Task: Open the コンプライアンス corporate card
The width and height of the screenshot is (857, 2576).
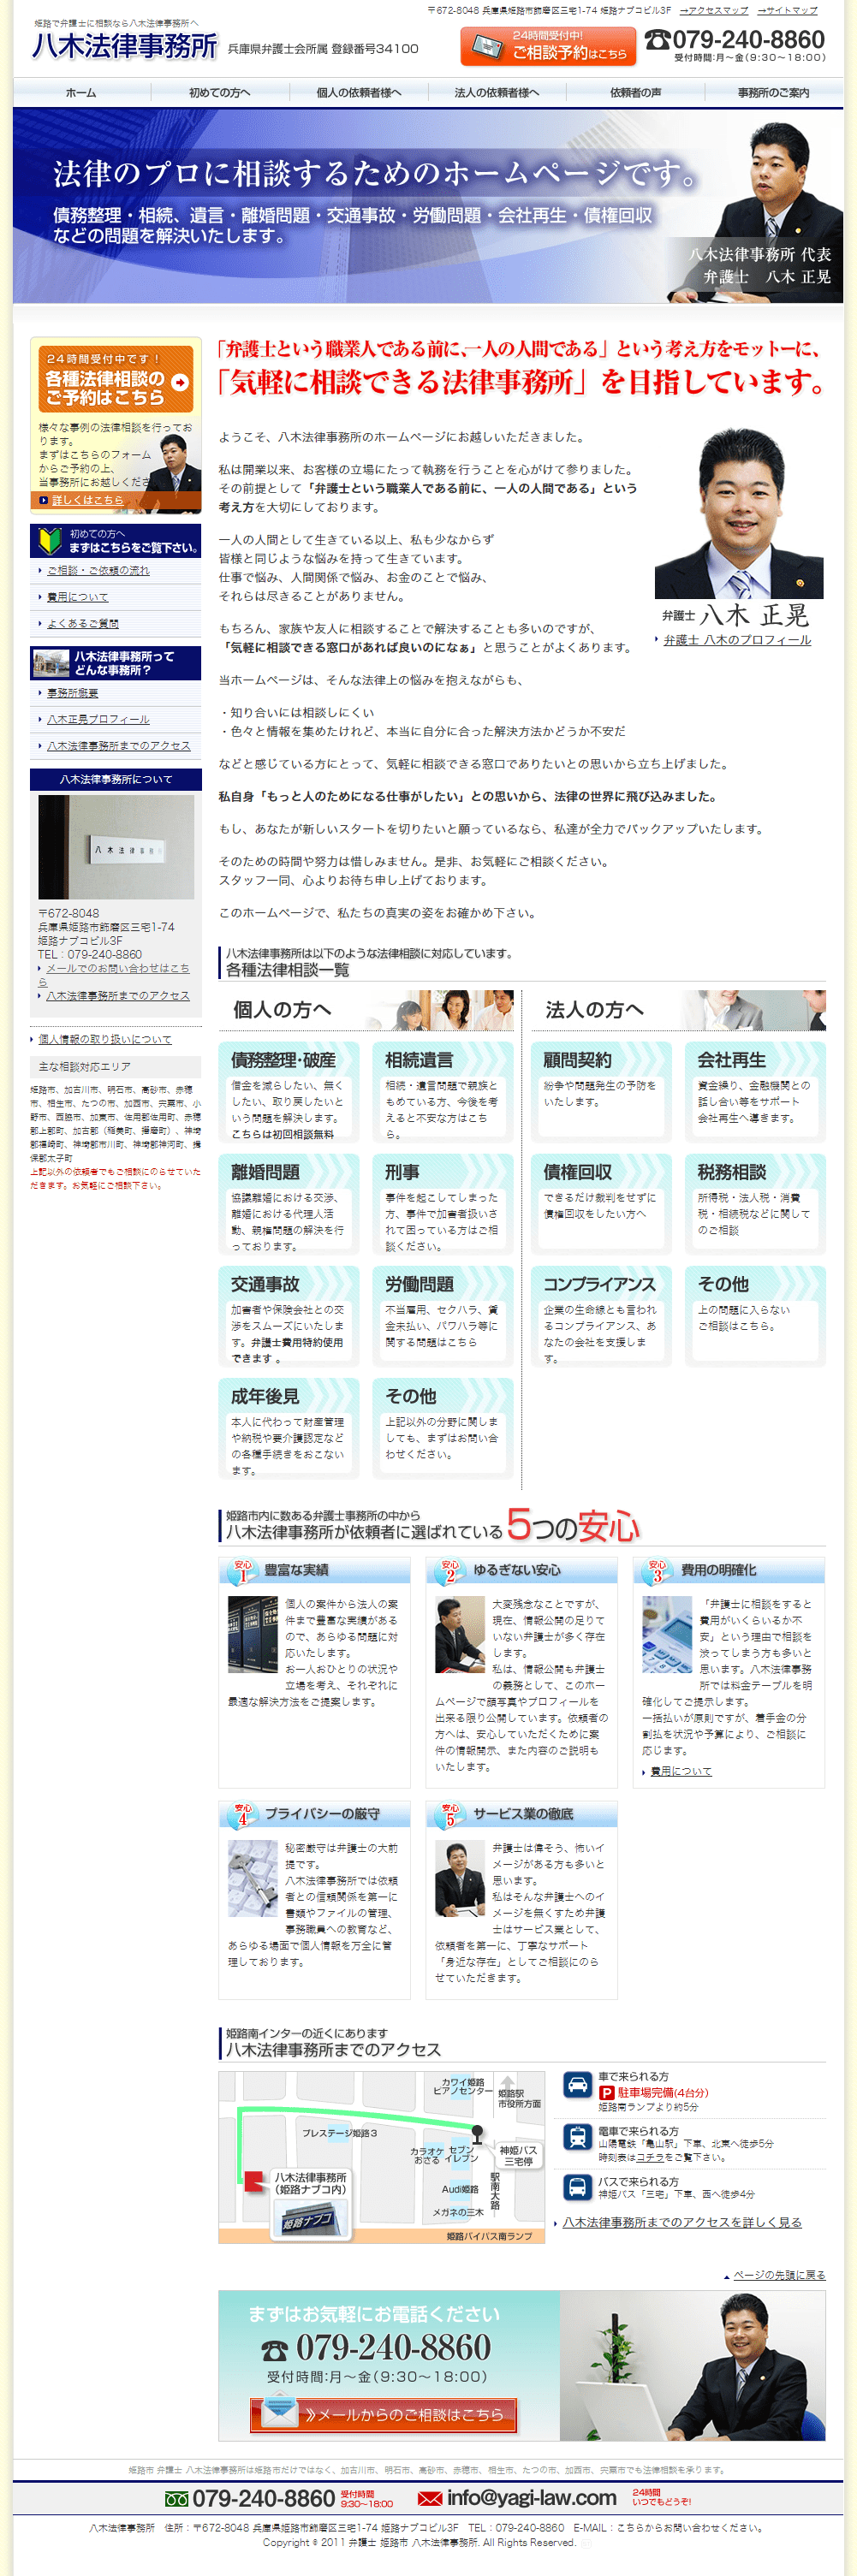Action: [601, 1316]
